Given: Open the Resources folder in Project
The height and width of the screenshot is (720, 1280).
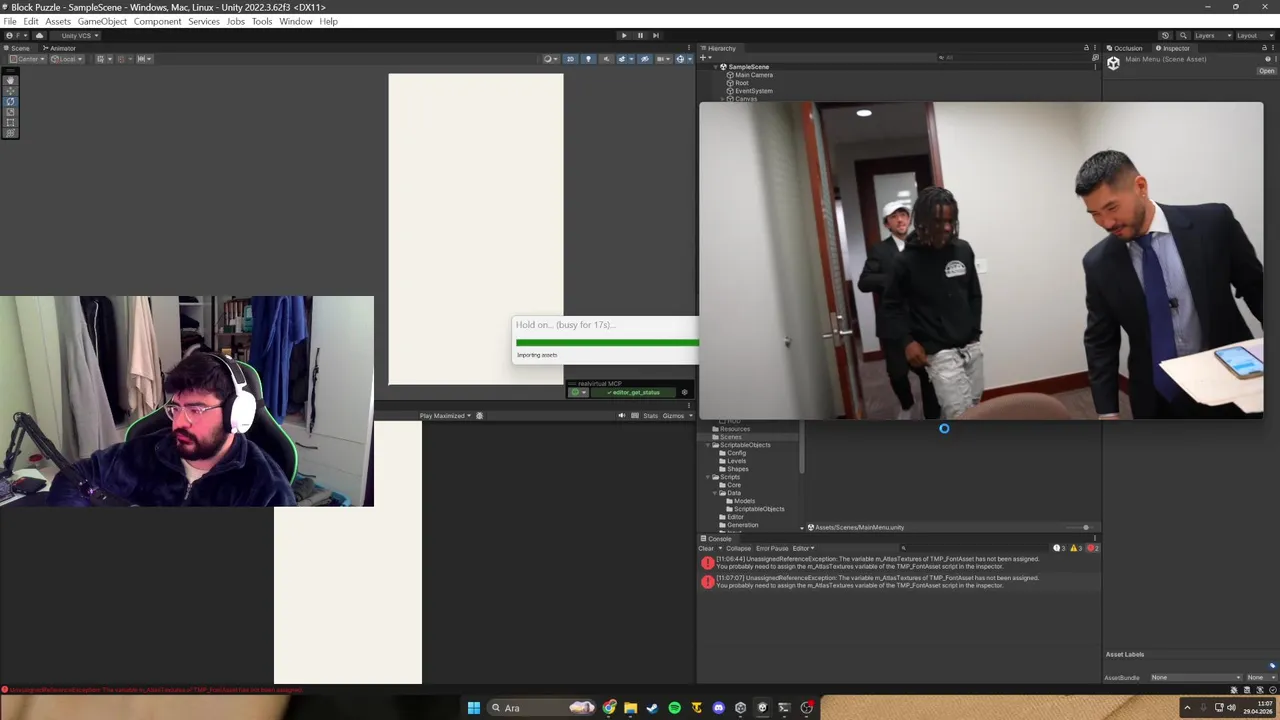Looking at the screenshot, I should pyautogui.click(x=734, y=429).
